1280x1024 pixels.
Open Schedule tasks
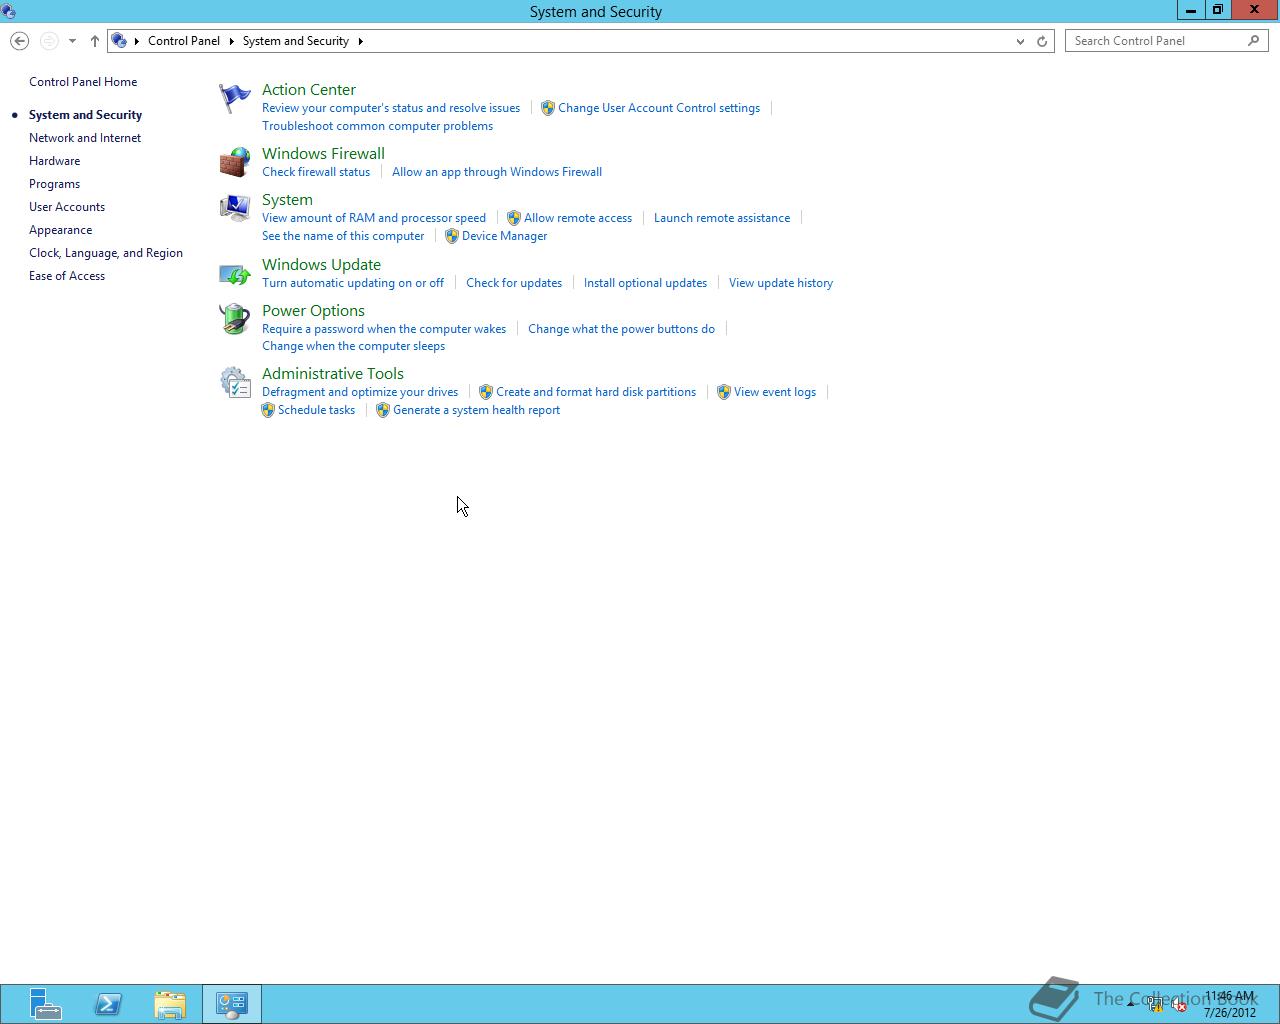pos(316,410)
